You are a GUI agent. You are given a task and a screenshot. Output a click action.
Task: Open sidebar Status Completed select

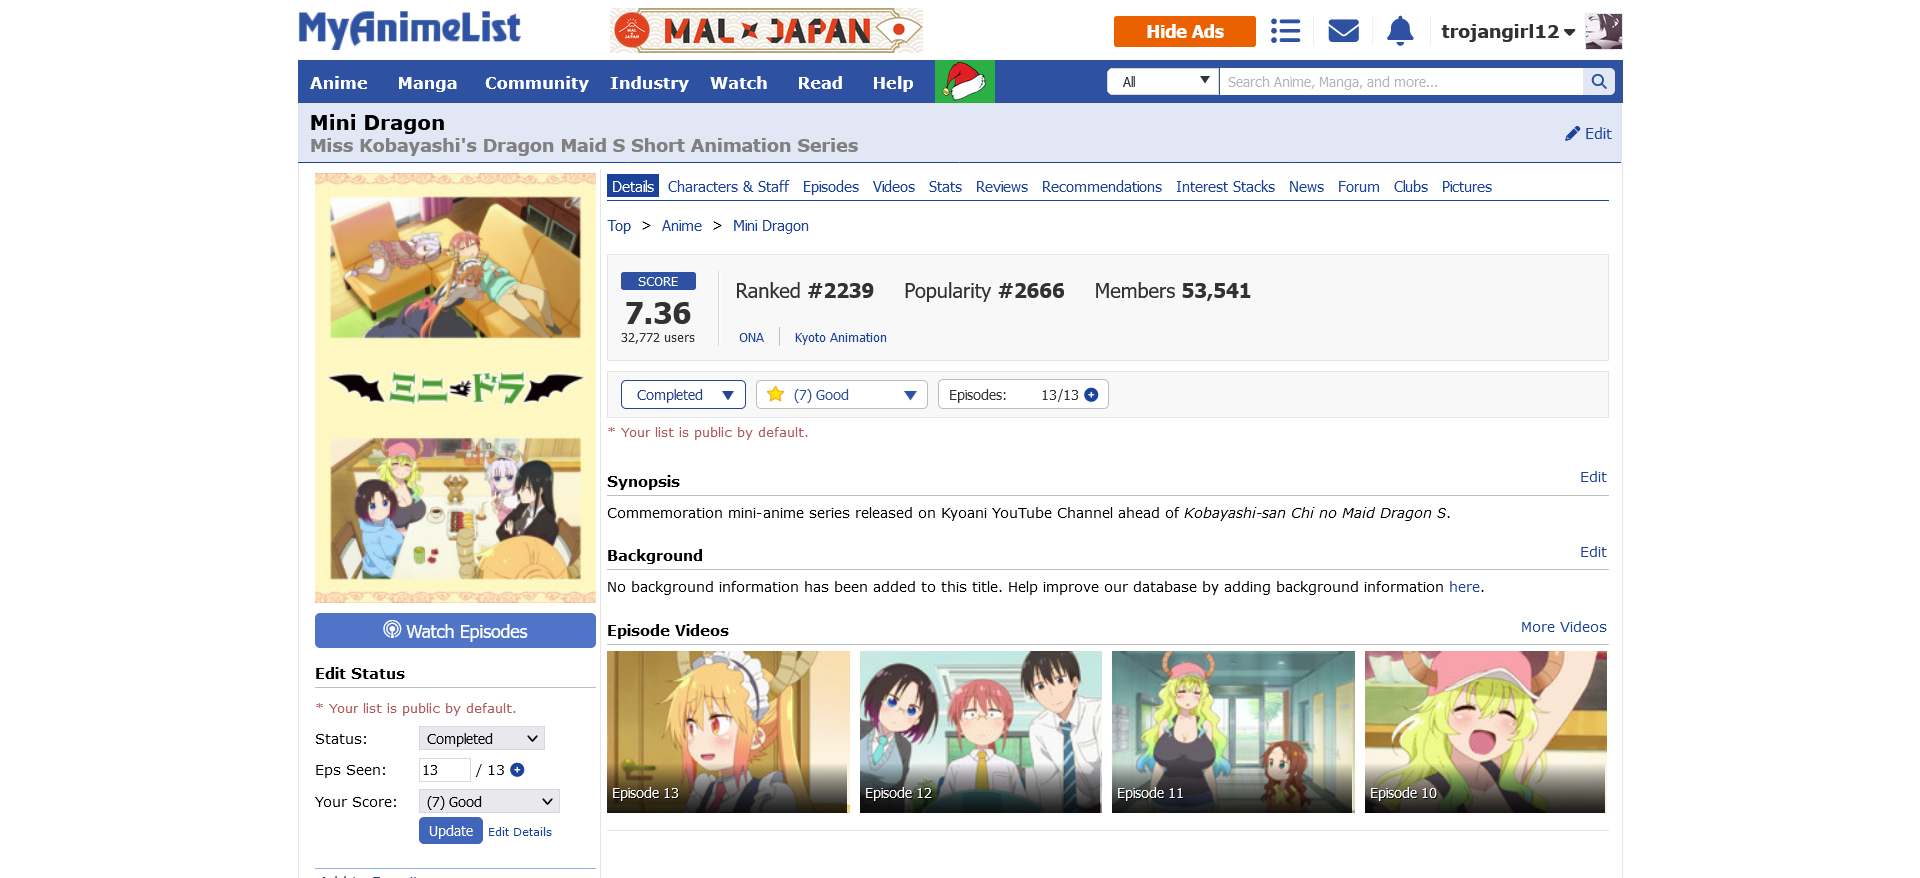point(482,739)
